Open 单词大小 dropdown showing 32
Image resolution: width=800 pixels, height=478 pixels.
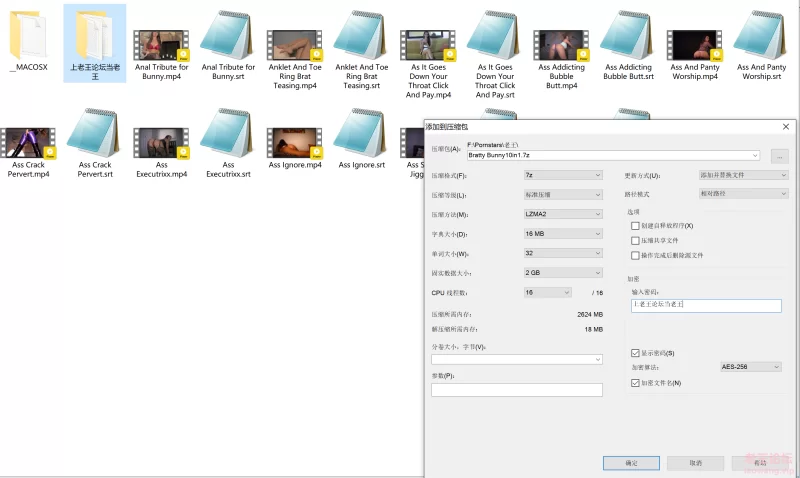pyautogui.click(x=563, y=253)
